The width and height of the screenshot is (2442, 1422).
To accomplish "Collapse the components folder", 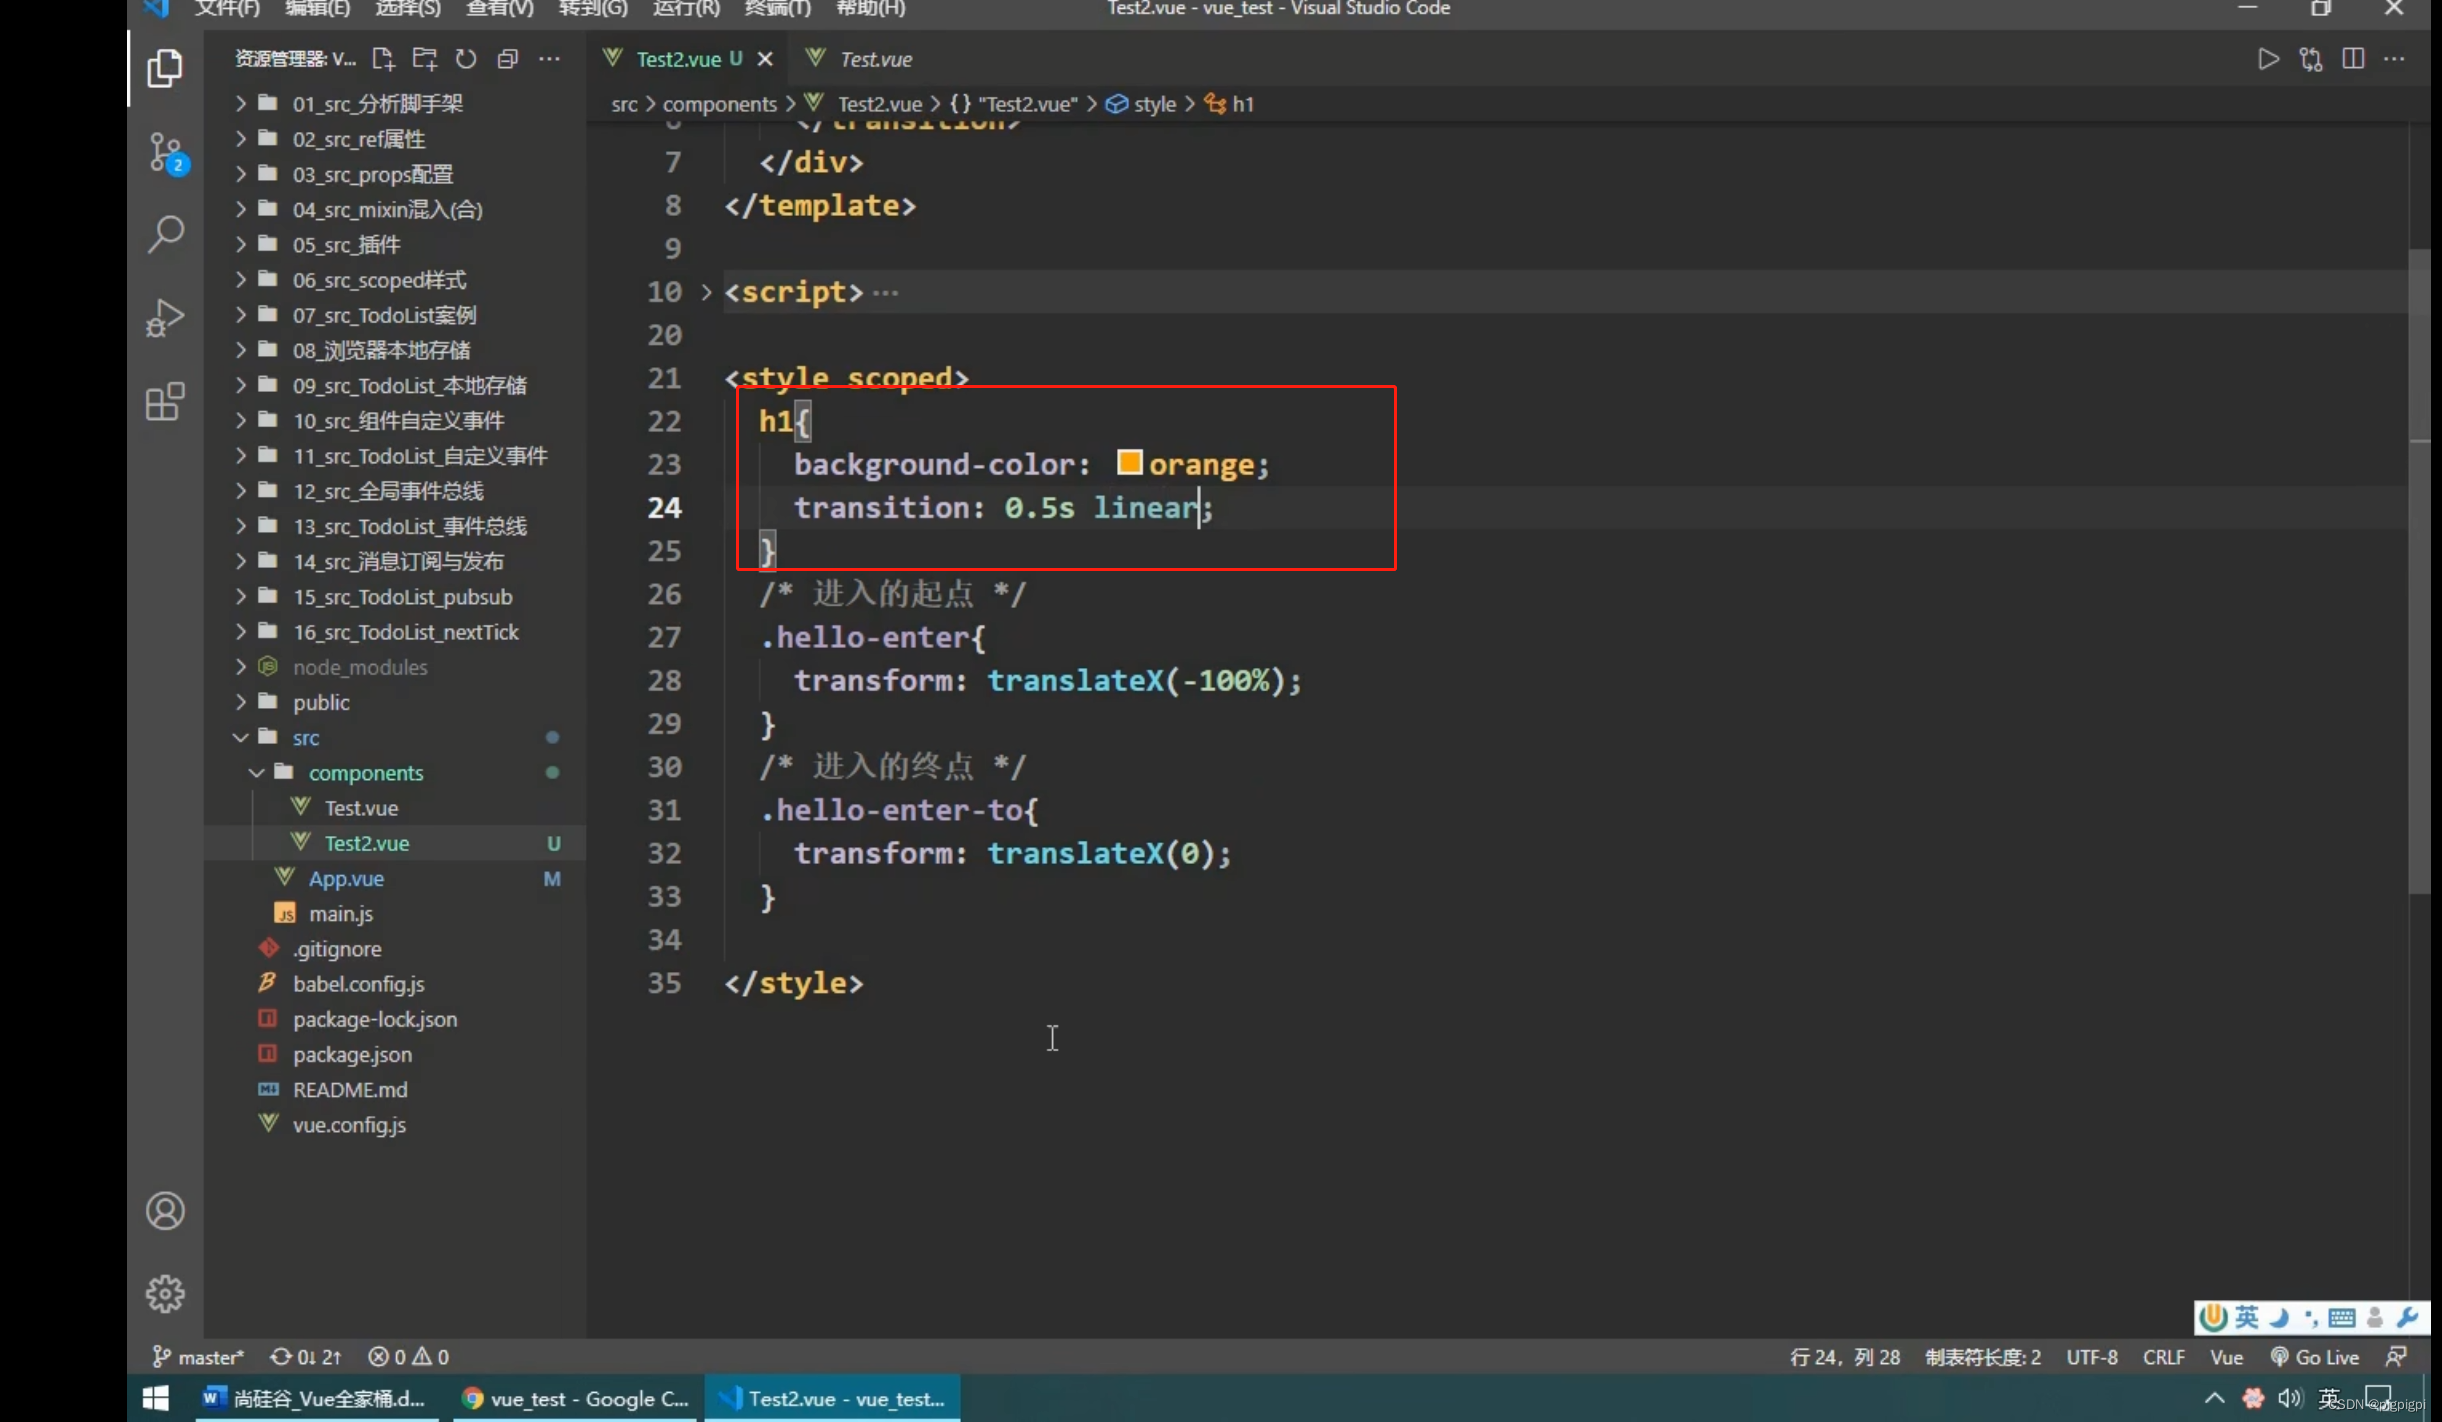I will tap(395, 772).
